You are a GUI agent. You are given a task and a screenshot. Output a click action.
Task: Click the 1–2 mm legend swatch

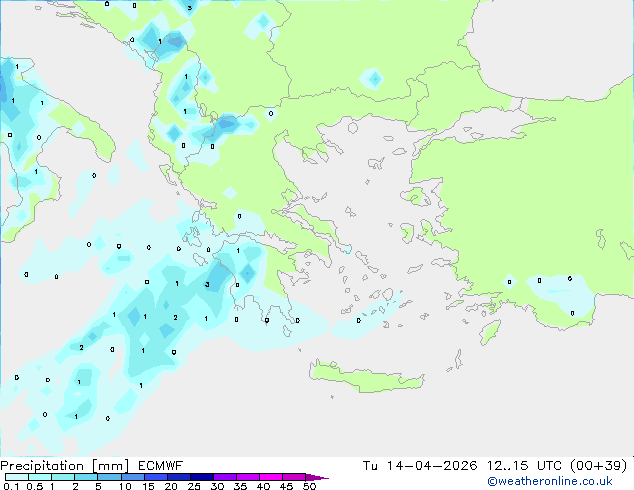tap(63, 477)
